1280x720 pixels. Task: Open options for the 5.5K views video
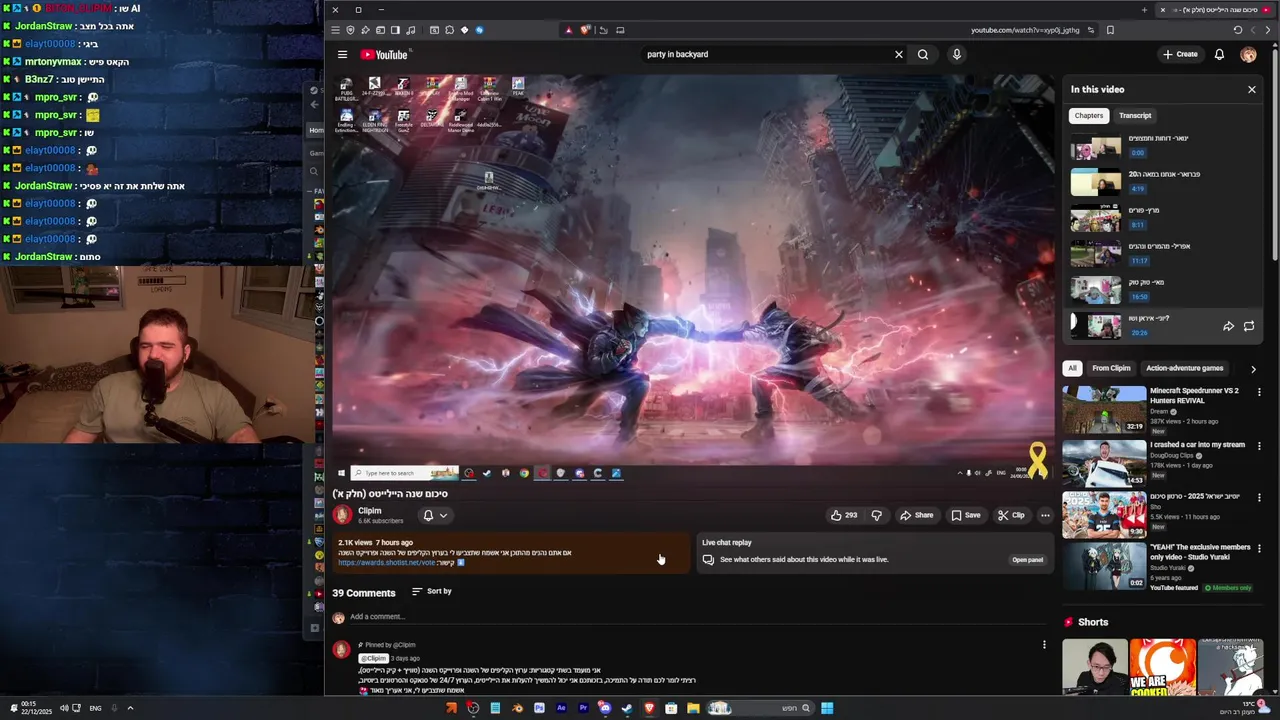click(1259, 497)
